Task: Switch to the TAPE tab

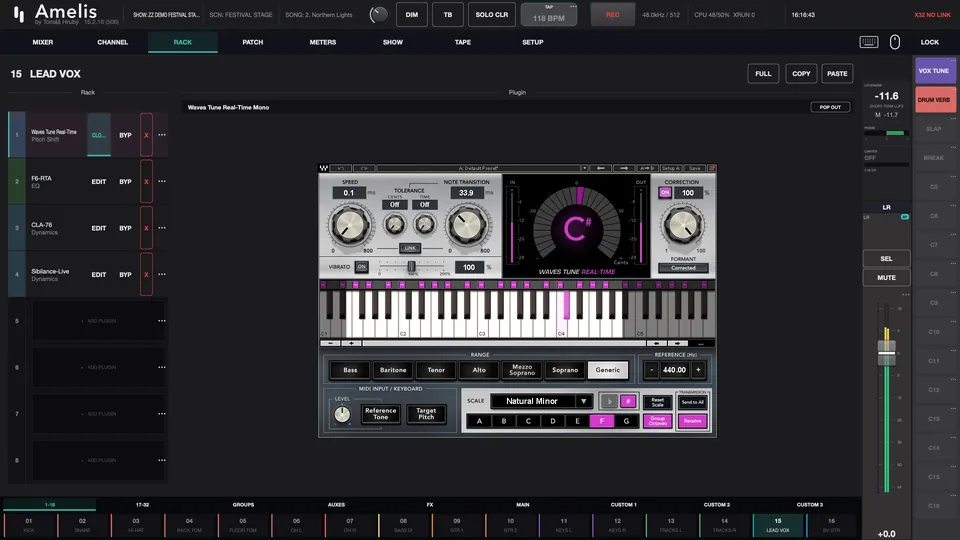Action: [463, 42]
